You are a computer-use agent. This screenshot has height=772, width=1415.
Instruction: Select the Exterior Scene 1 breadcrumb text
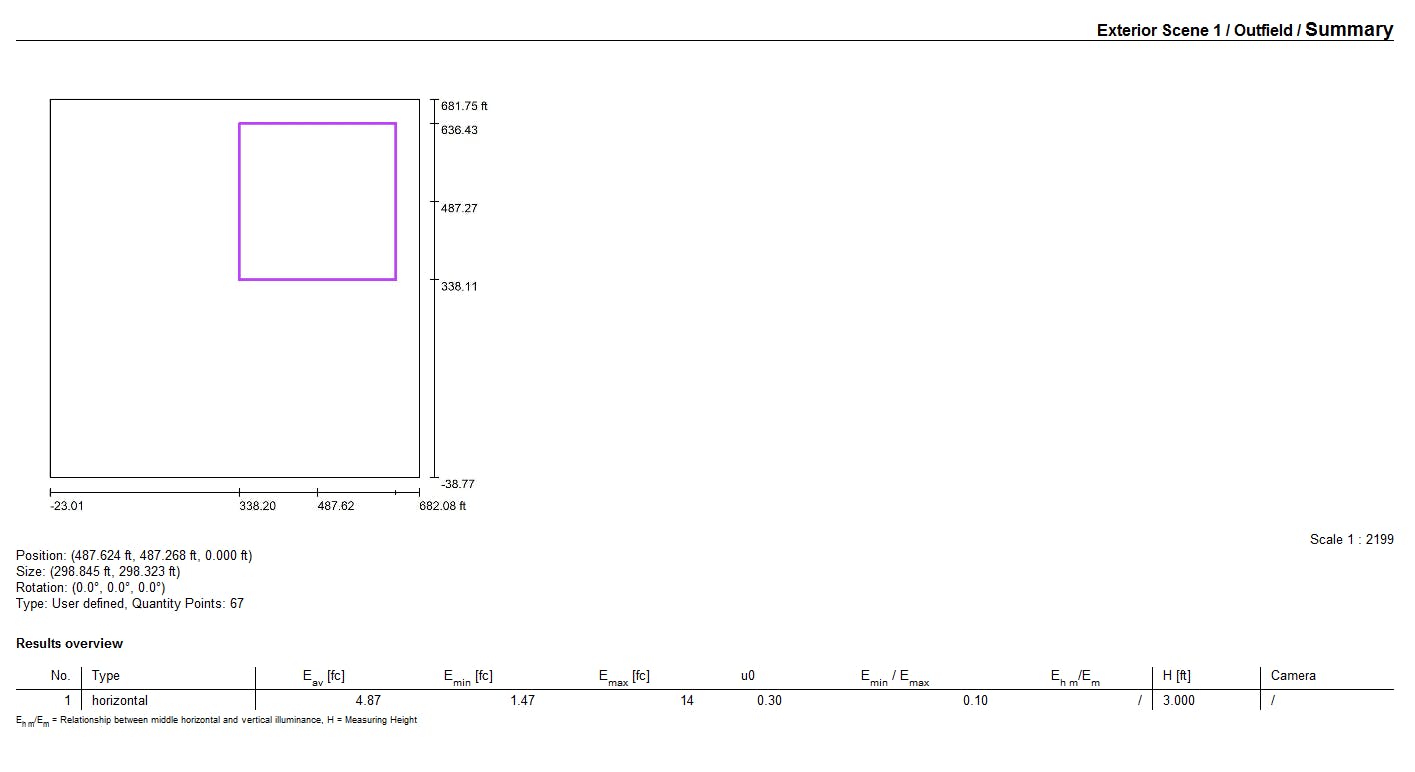(1159, 30)
